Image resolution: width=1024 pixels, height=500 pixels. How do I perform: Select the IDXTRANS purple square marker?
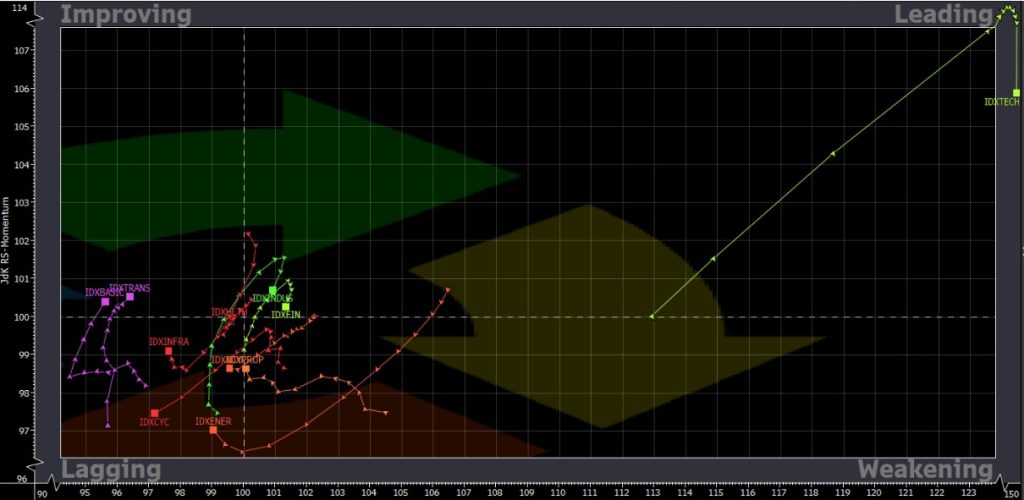point(130,296)
